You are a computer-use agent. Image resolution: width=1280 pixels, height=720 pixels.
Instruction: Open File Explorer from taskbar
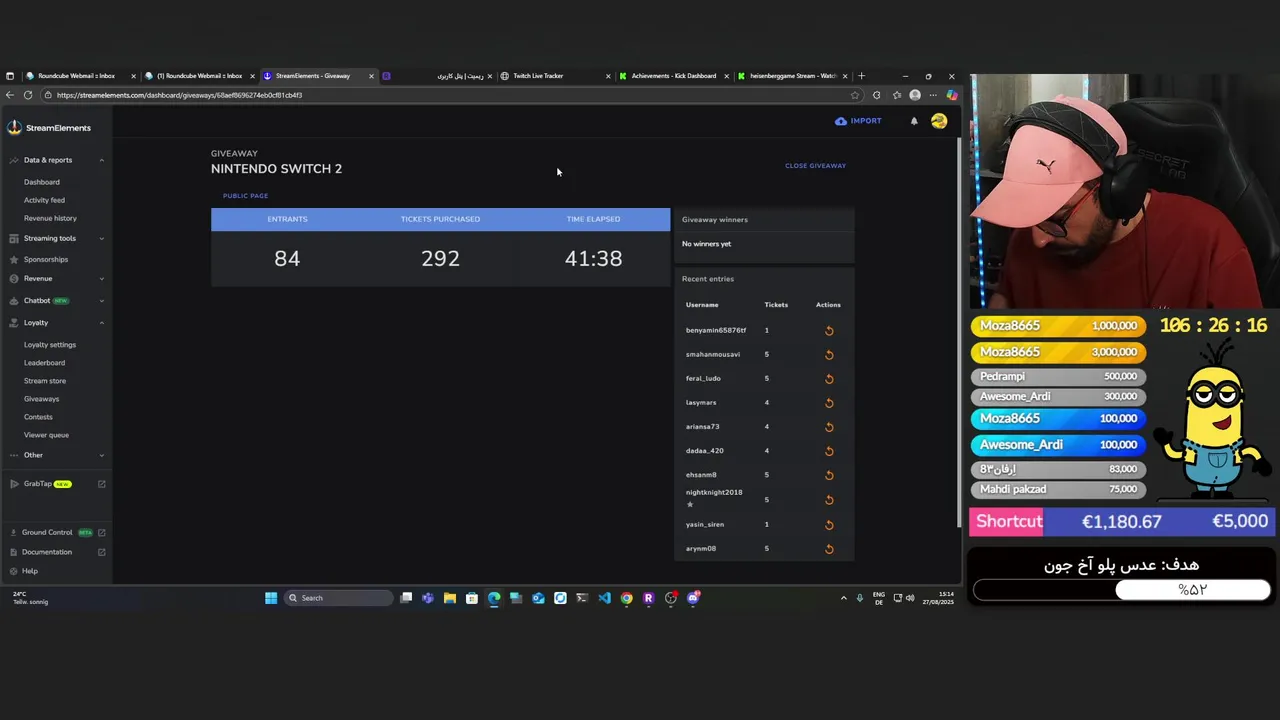pyautogui.click(x=450, y=598)
